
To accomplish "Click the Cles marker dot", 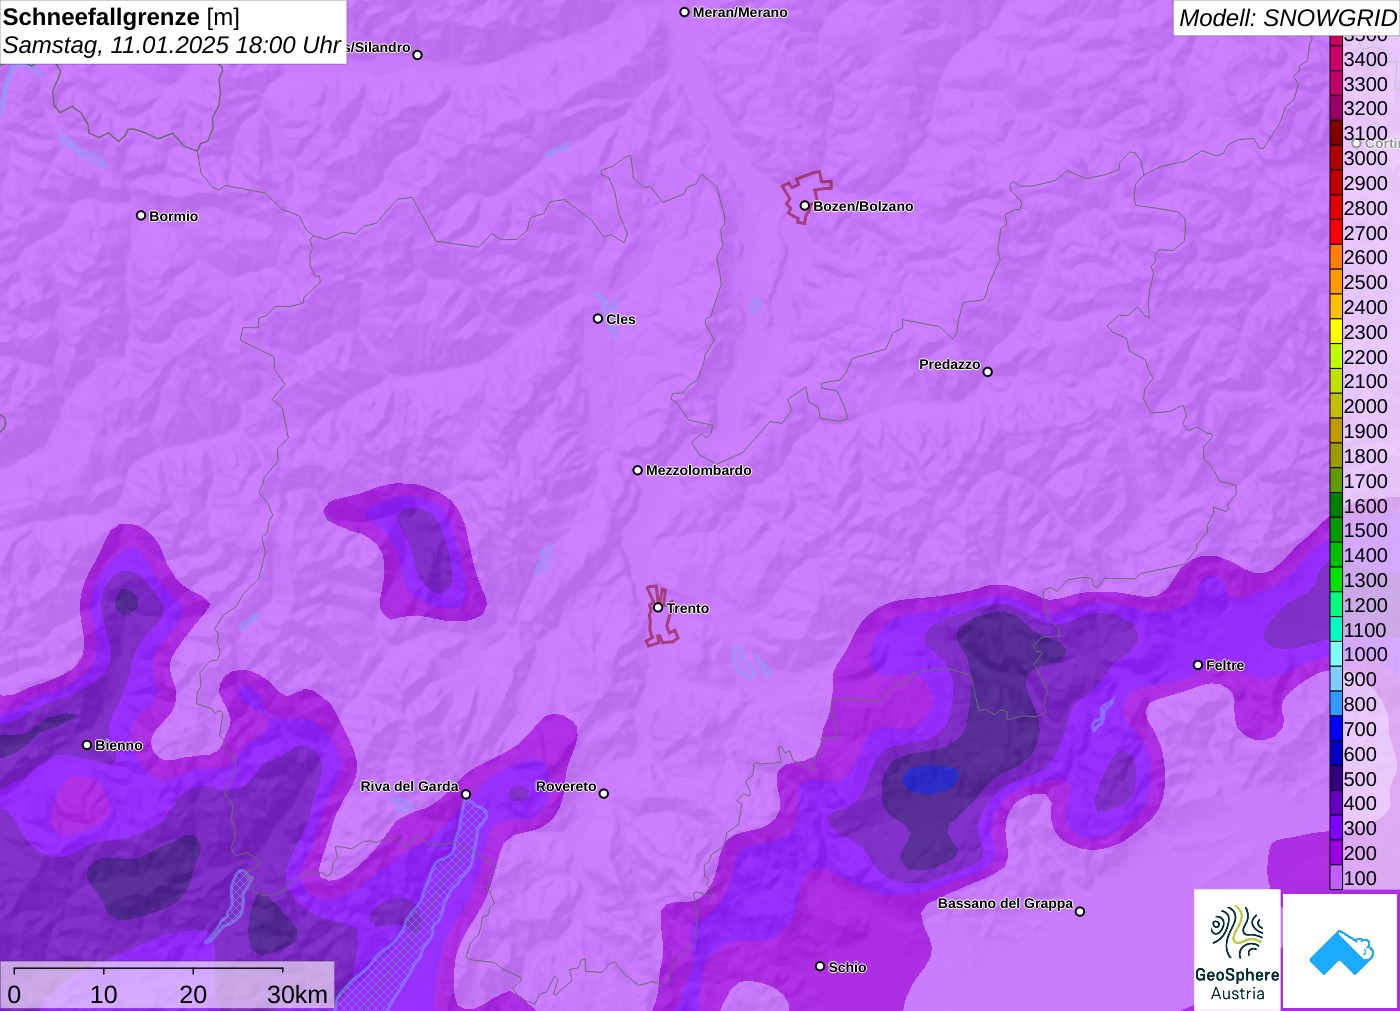I will [598, 318].
